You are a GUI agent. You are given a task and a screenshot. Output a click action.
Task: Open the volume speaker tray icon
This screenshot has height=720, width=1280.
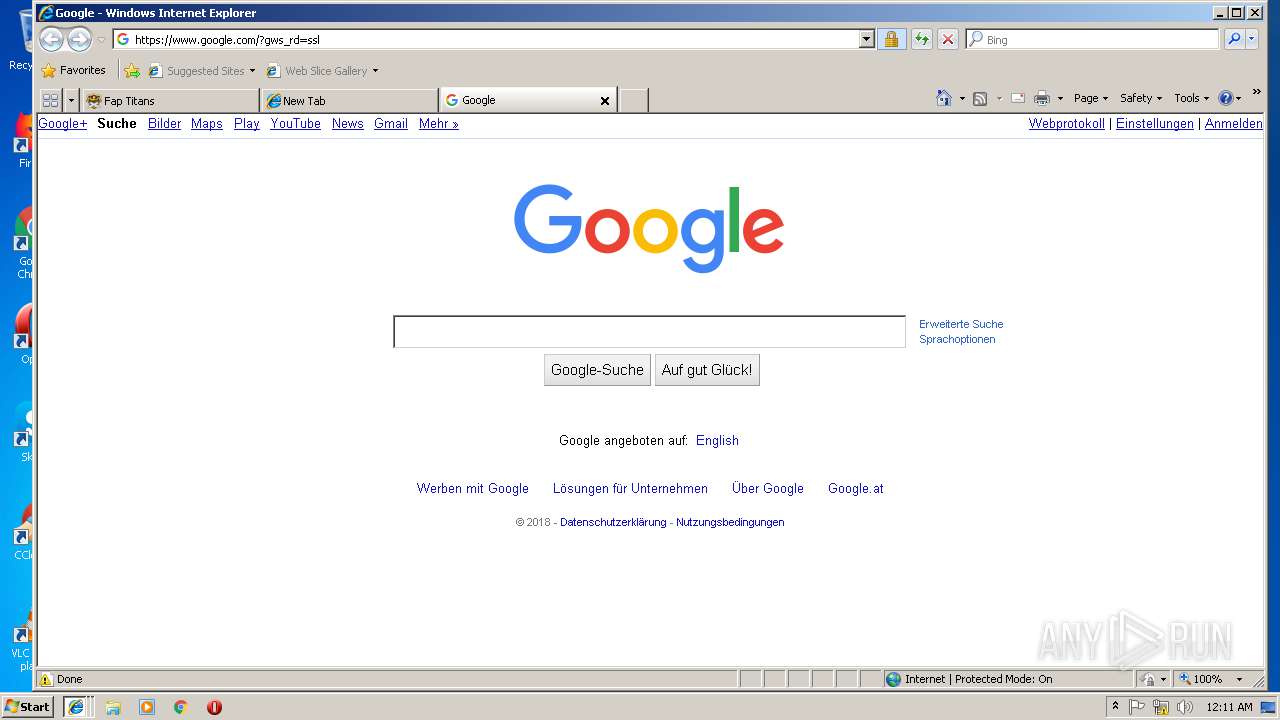pyautogui.click(x=1185, y=707)
